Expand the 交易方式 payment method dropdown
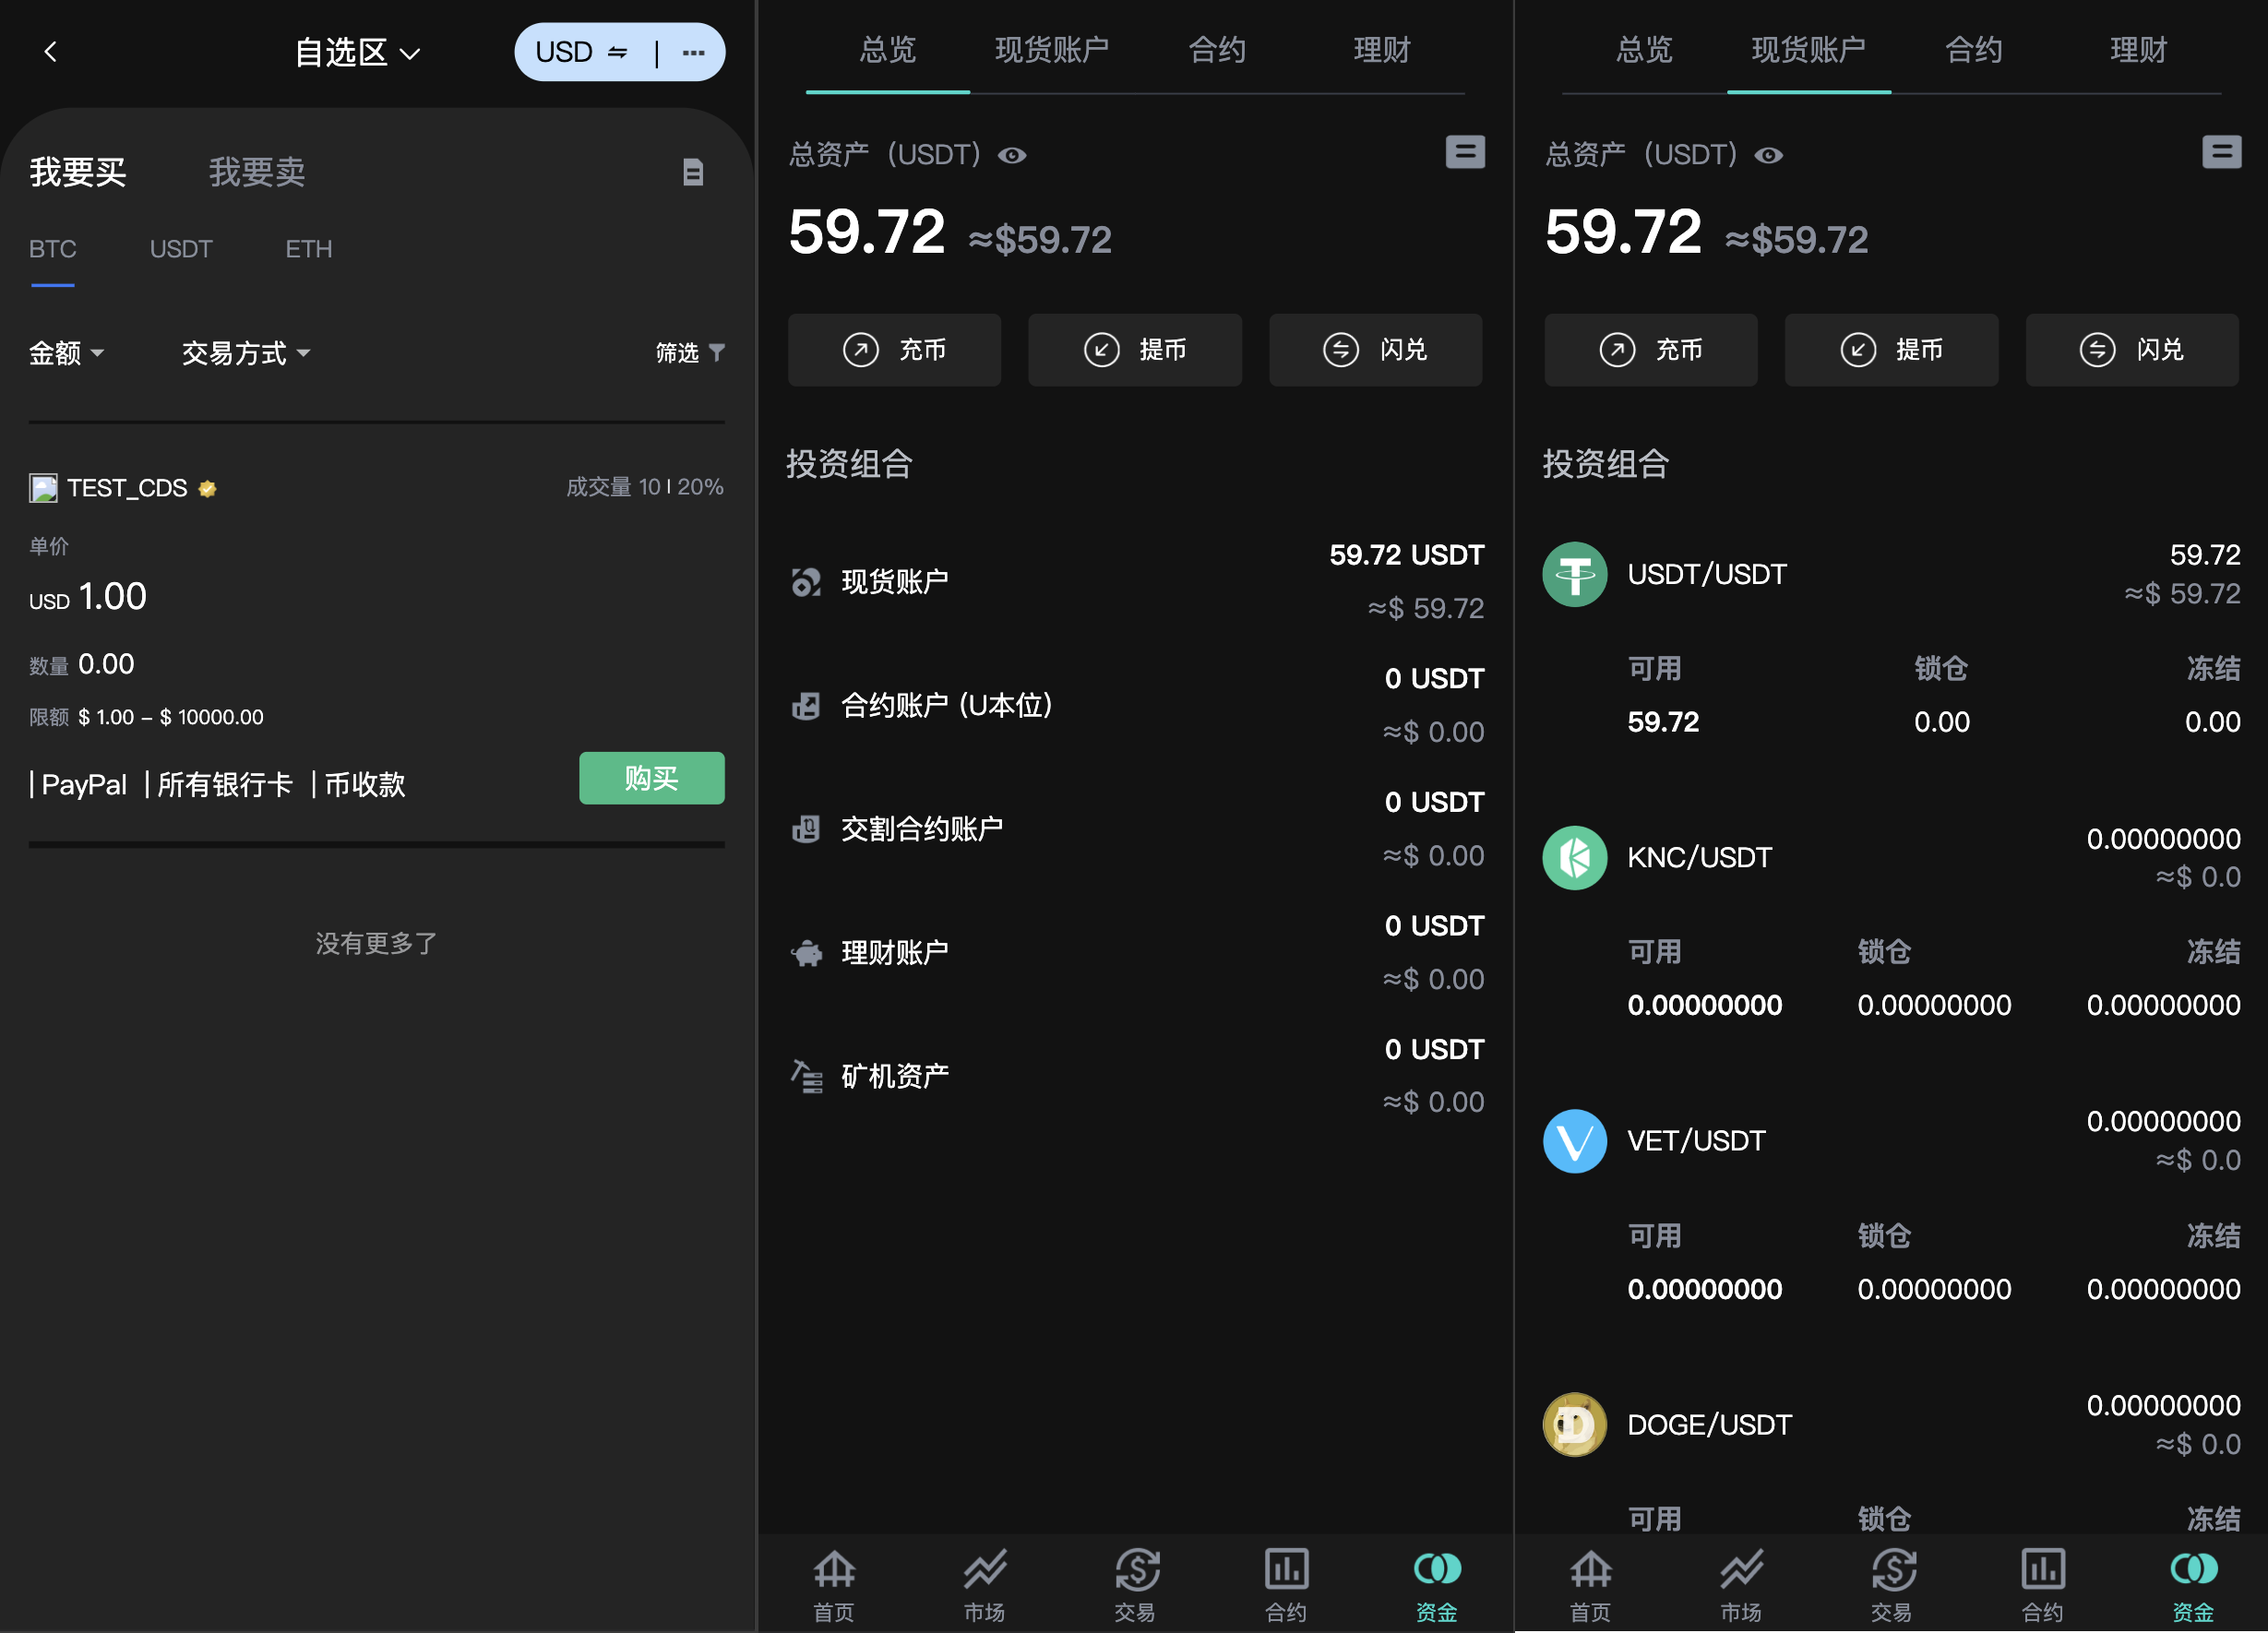Viewport: 2268px width, 1633px height. point(246,353)
